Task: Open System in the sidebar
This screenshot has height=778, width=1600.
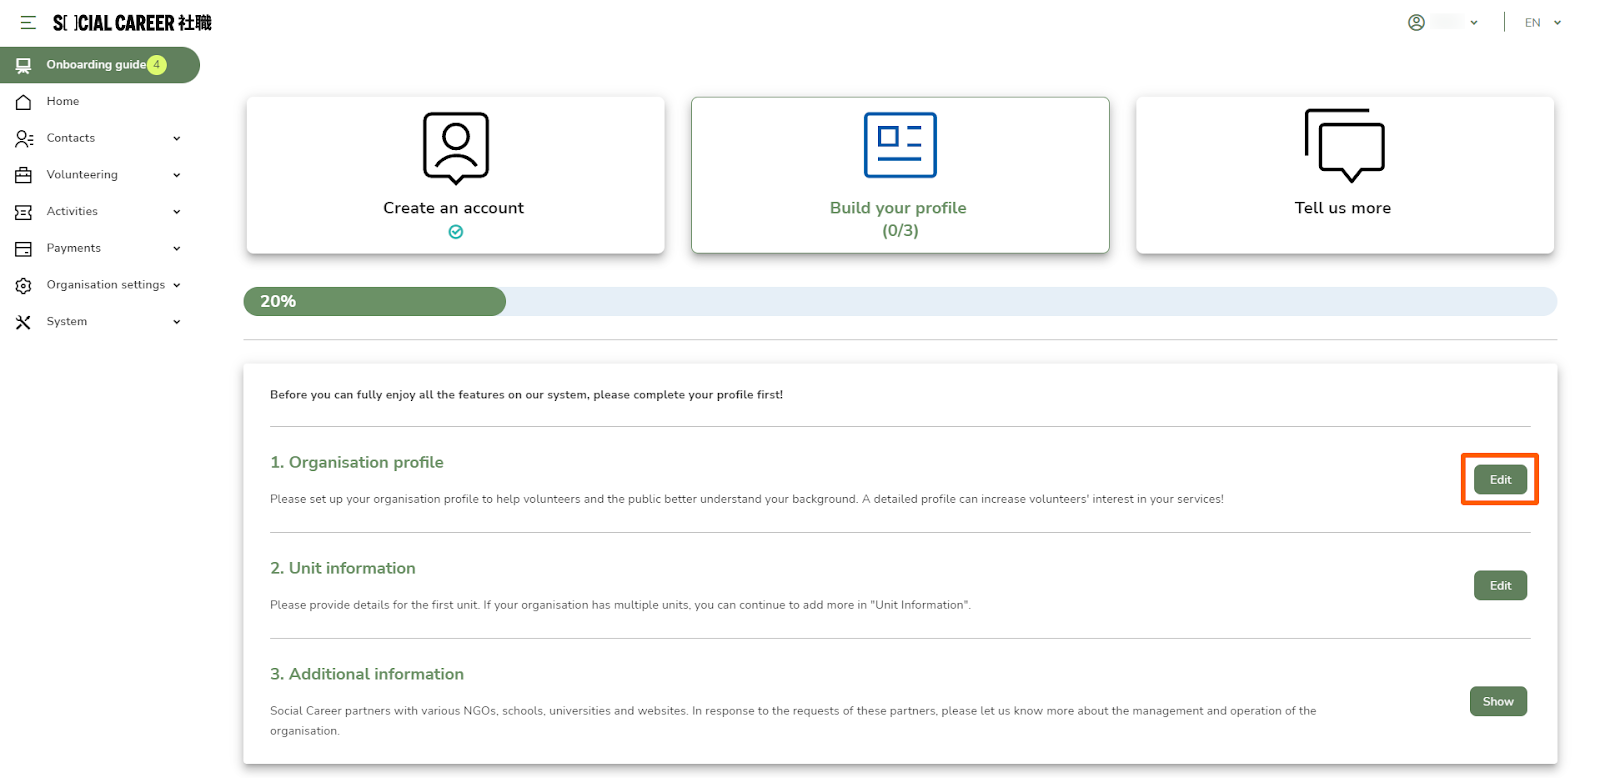Action: [x=67, y=322]
